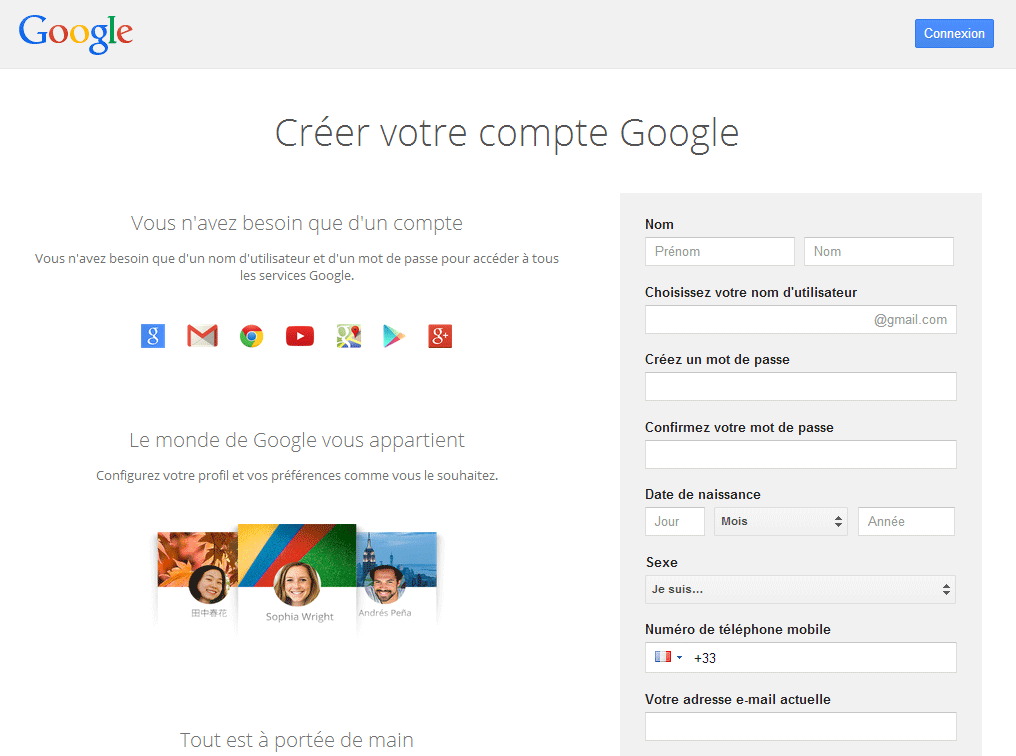This screenshot has width=1016, height=756.
Task: Click the blue Google Search icon
Action: (x=153, y=336)
